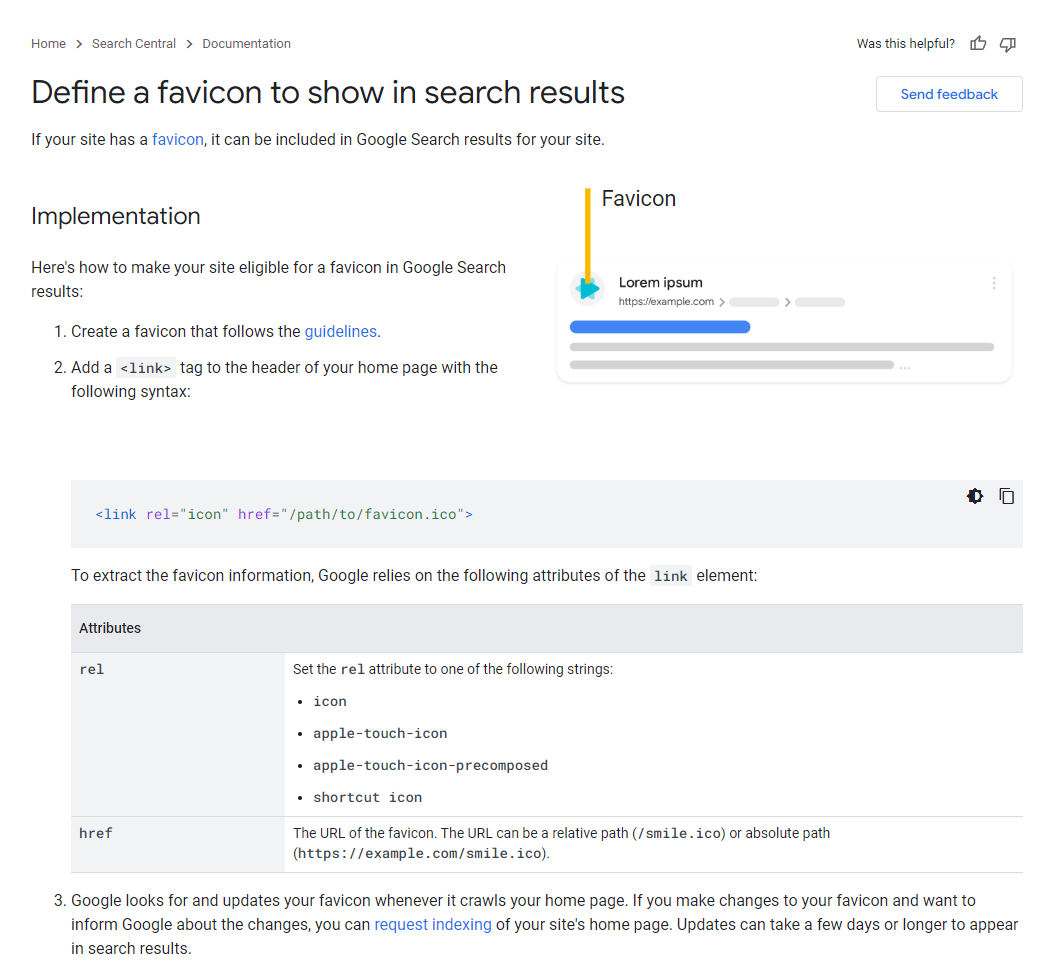The image size is (1052, 973).
Task: Click the thumbs down not helpful icon
Action: click(x=1008, y=44)
